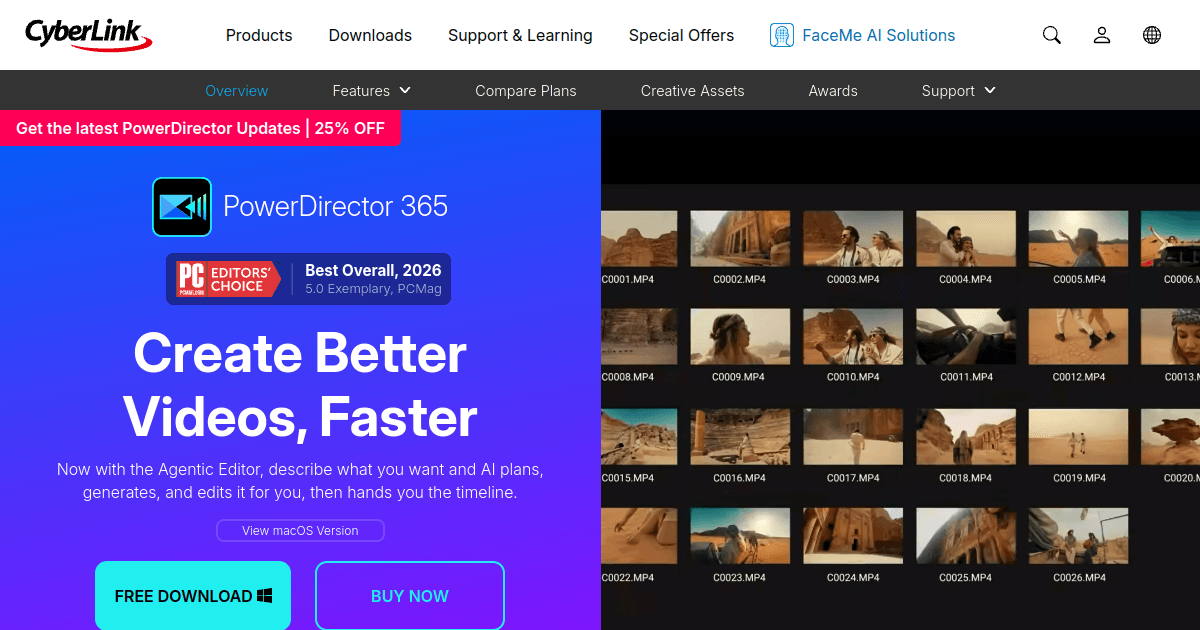
Task: Select the C0025.MP4 clip thumbnail
Action: pos(966,536)
